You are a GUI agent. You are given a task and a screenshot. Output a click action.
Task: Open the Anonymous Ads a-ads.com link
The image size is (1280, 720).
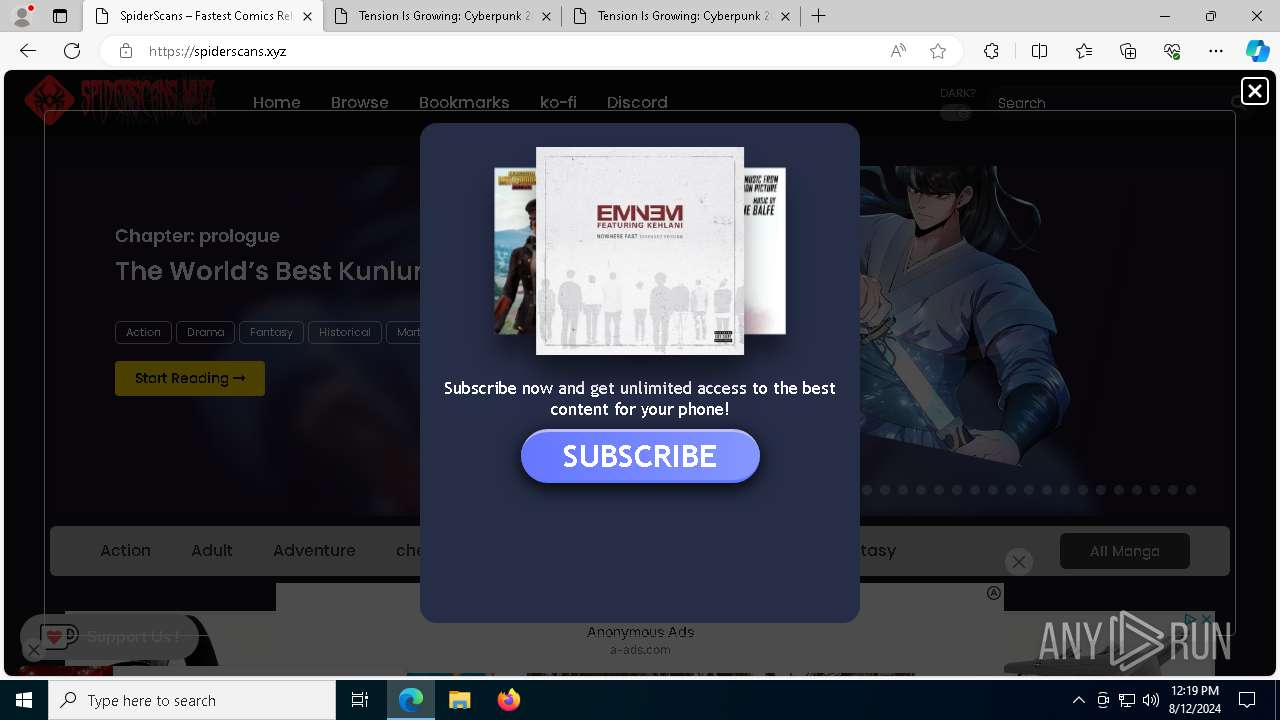pyautogui.click(x=640, y=640)
